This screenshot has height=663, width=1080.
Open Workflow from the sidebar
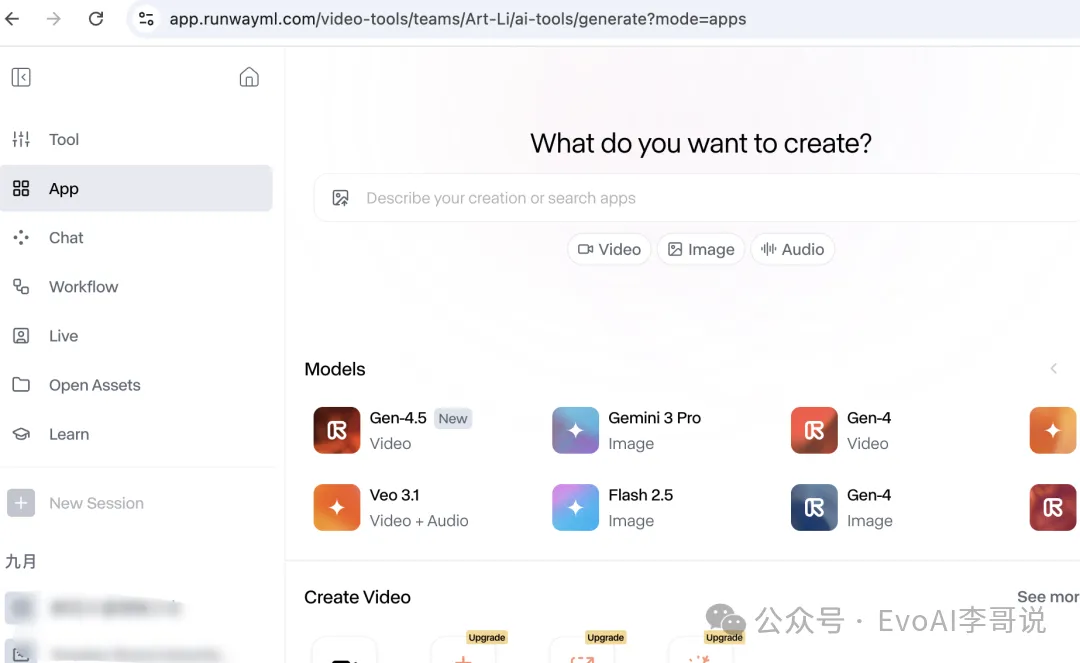(136, 286)
